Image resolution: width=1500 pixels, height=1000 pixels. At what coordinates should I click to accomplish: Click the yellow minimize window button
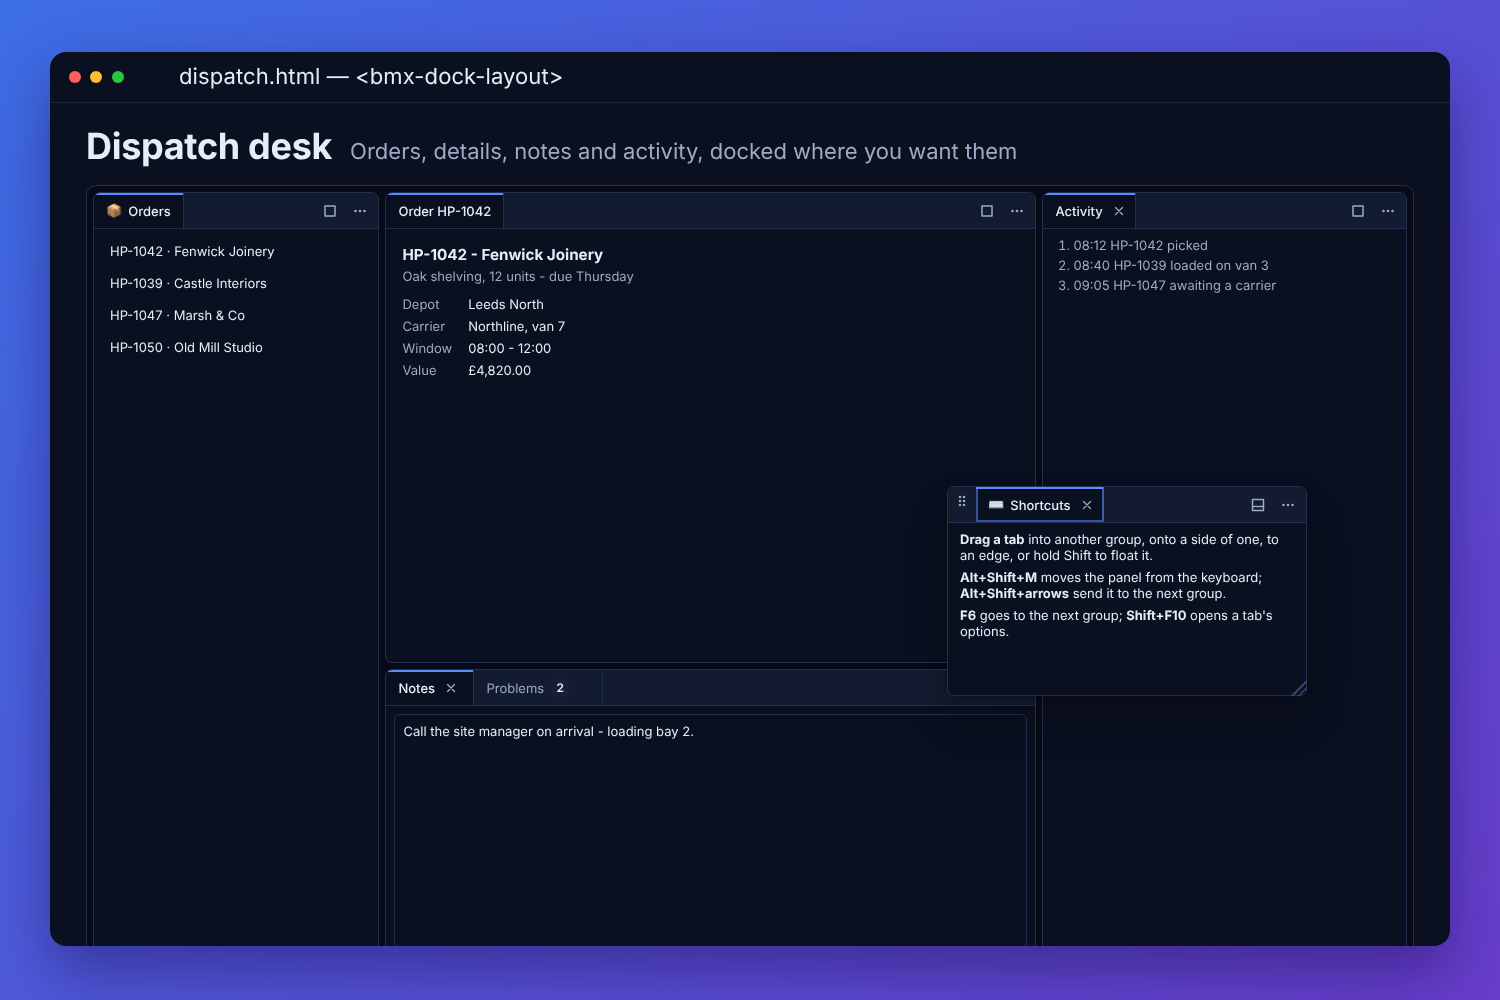point(96,77)
